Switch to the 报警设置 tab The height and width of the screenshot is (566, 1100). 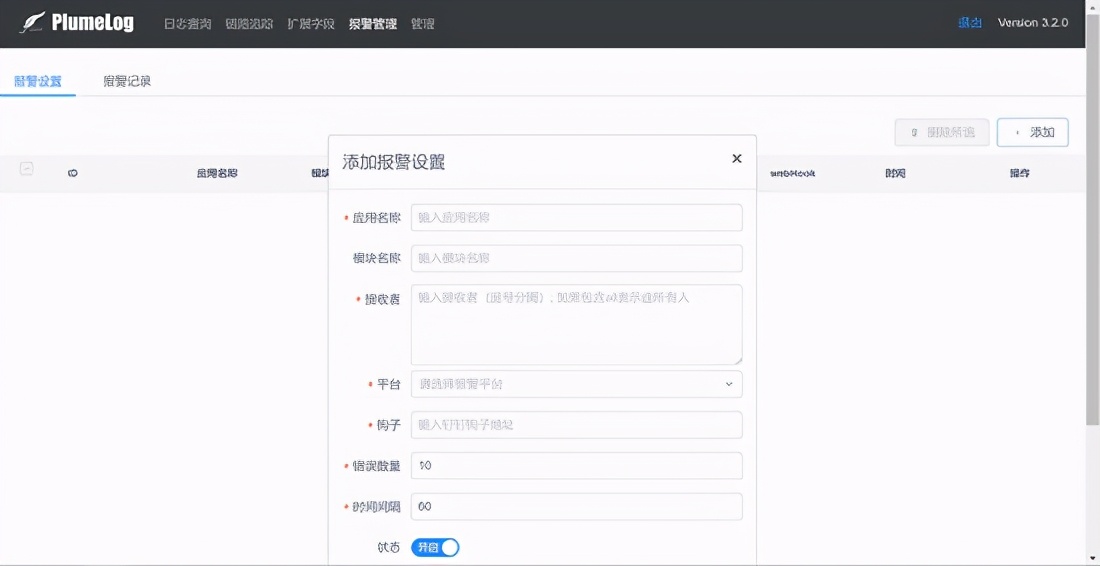click(38, 81)
